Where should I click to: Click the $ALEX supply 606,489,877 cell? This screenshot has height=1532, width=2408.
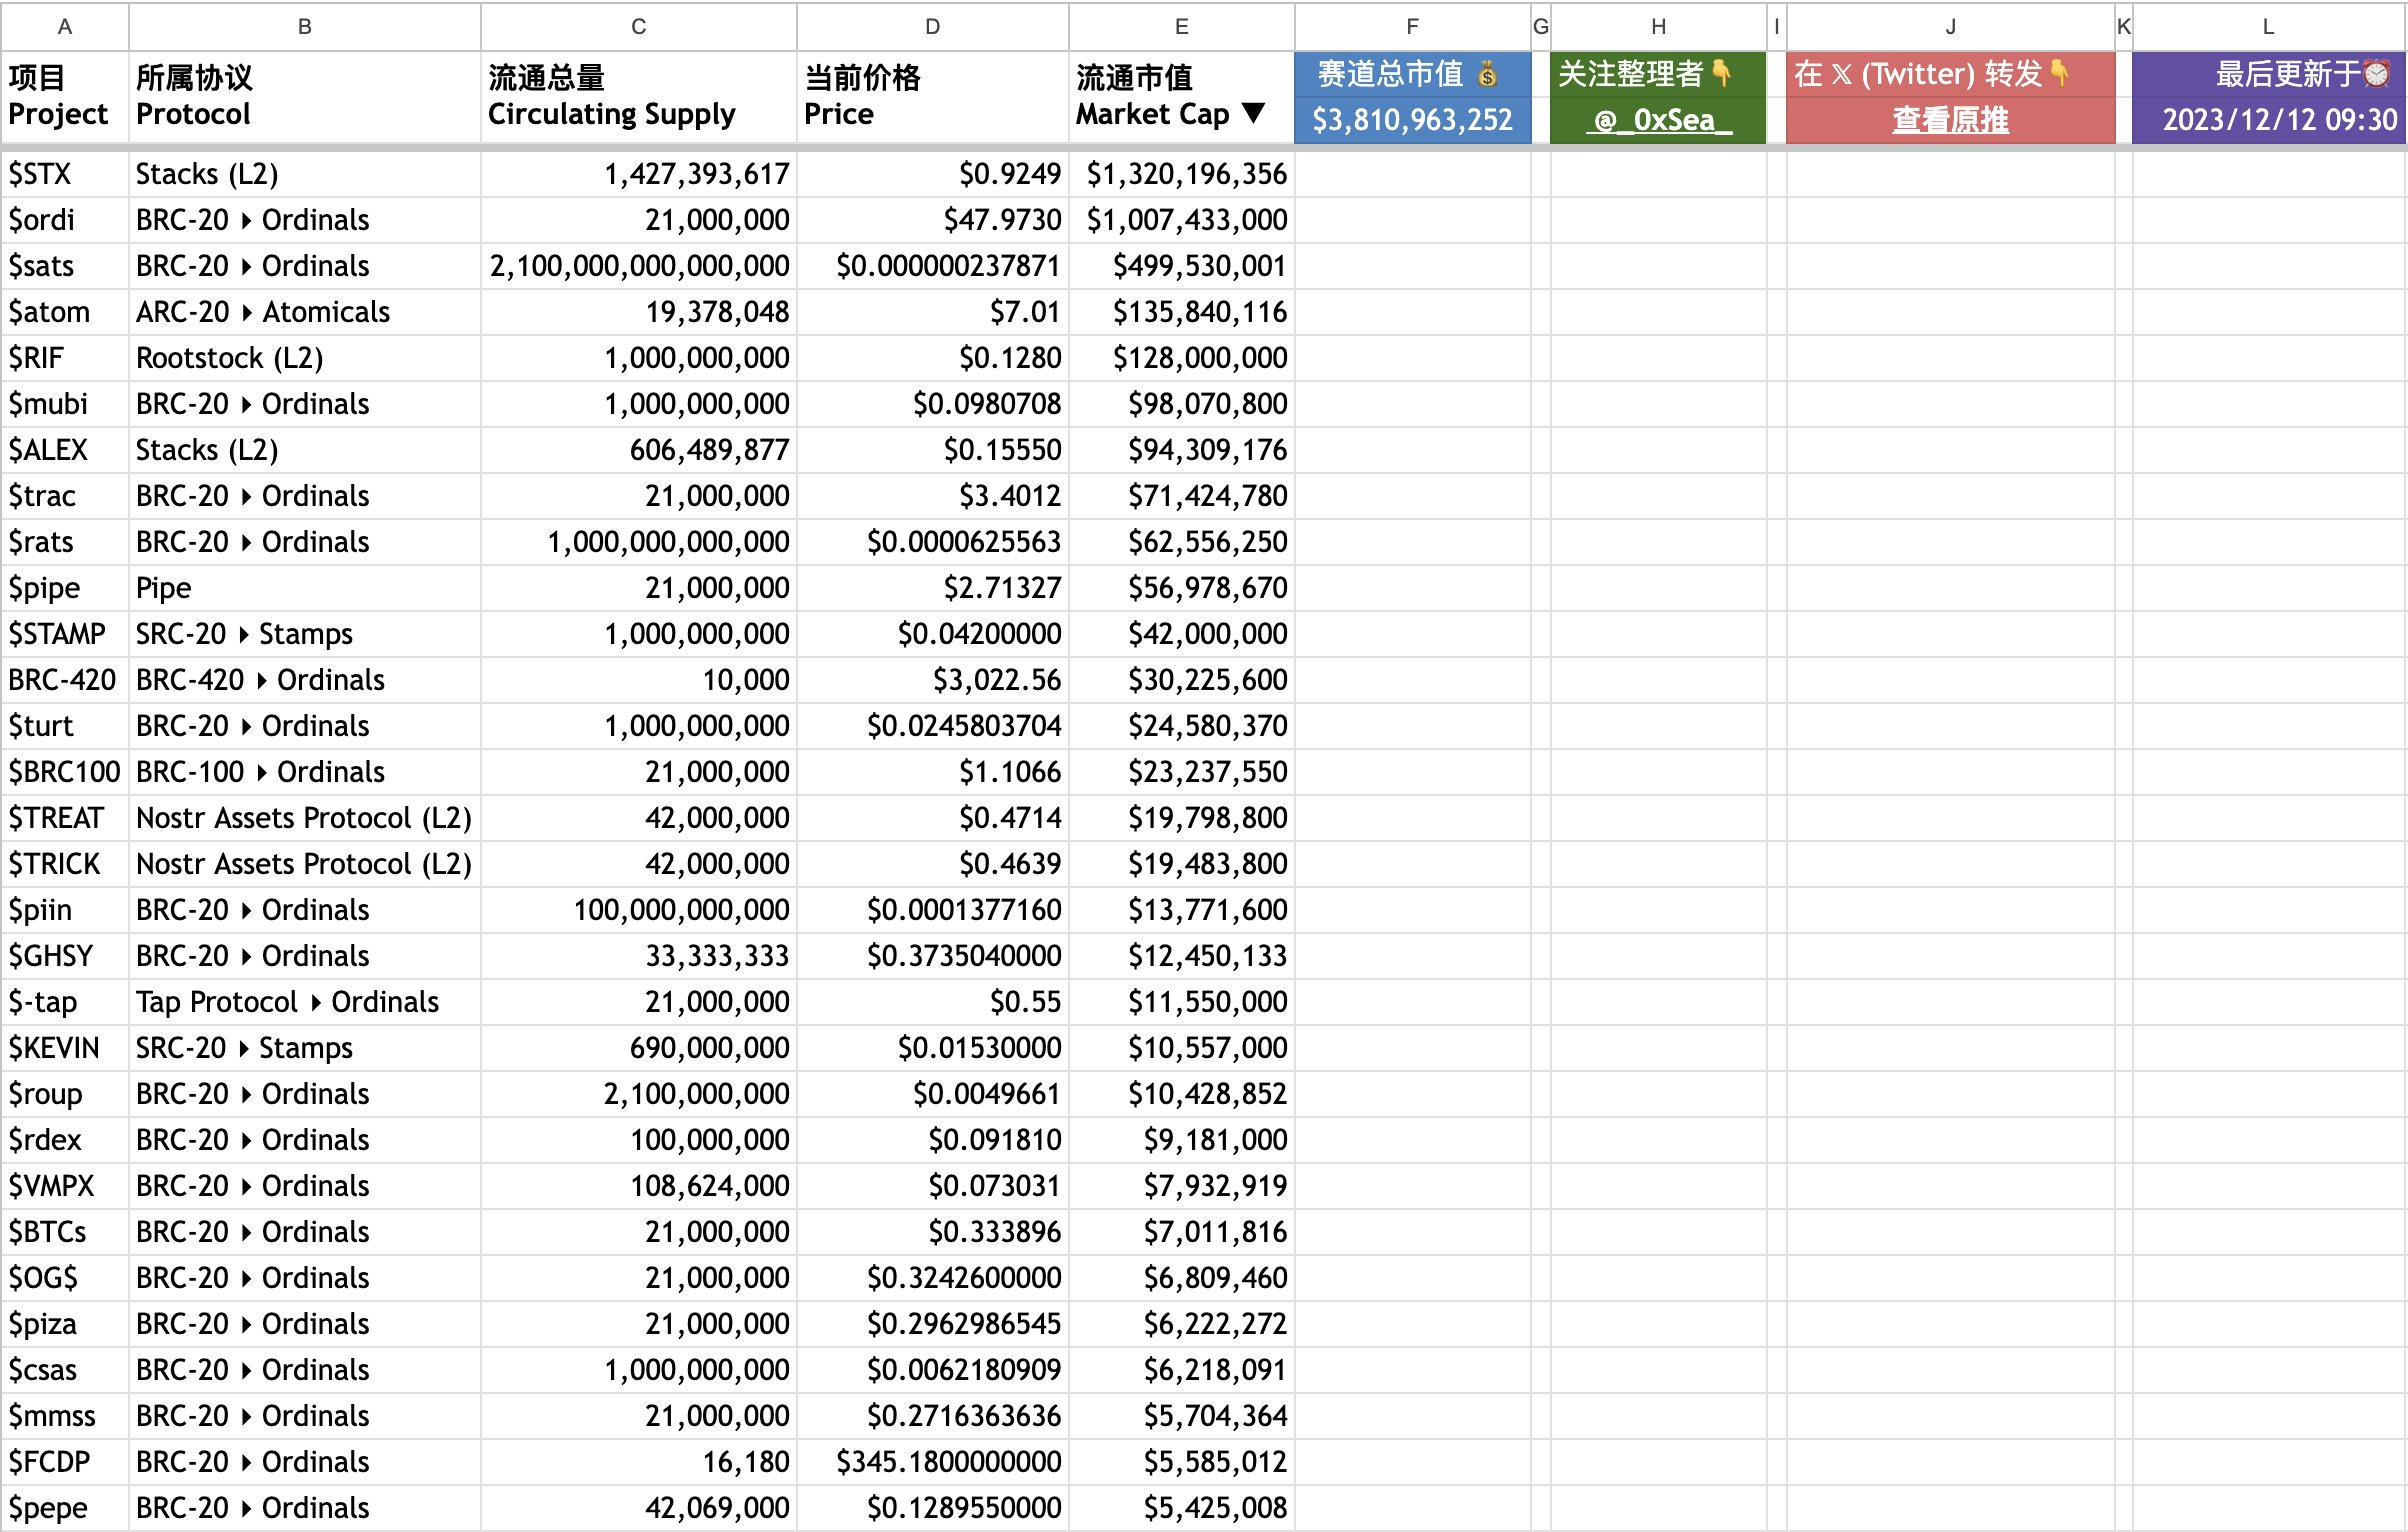point(639,450)
